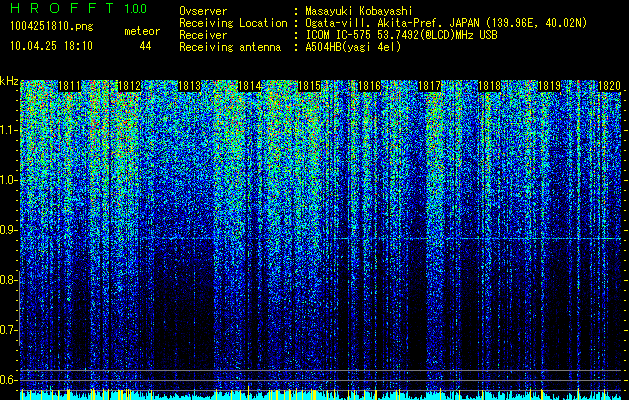Click the 'Receiving antenna' field label

coord(230,47)
